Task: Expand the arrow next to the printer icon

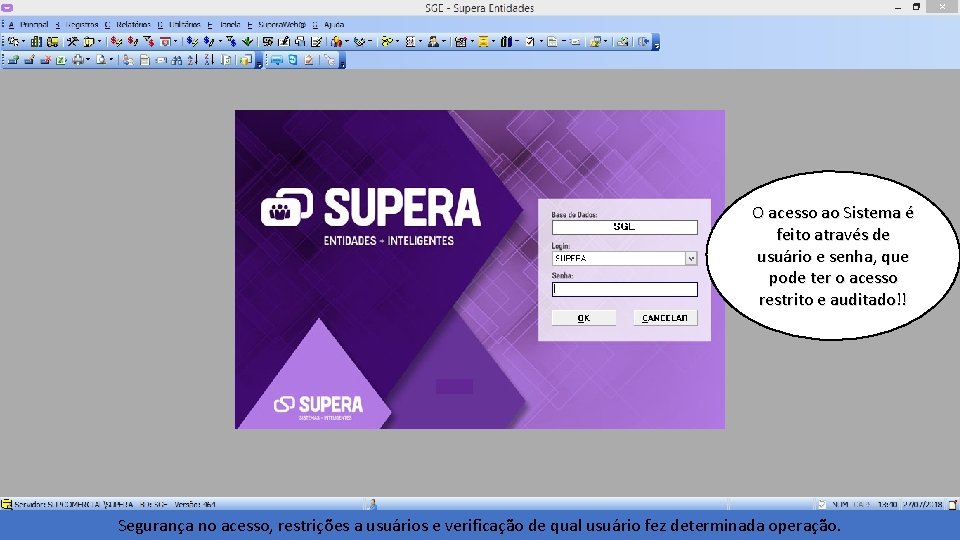Action: click(x=88, y=60)
